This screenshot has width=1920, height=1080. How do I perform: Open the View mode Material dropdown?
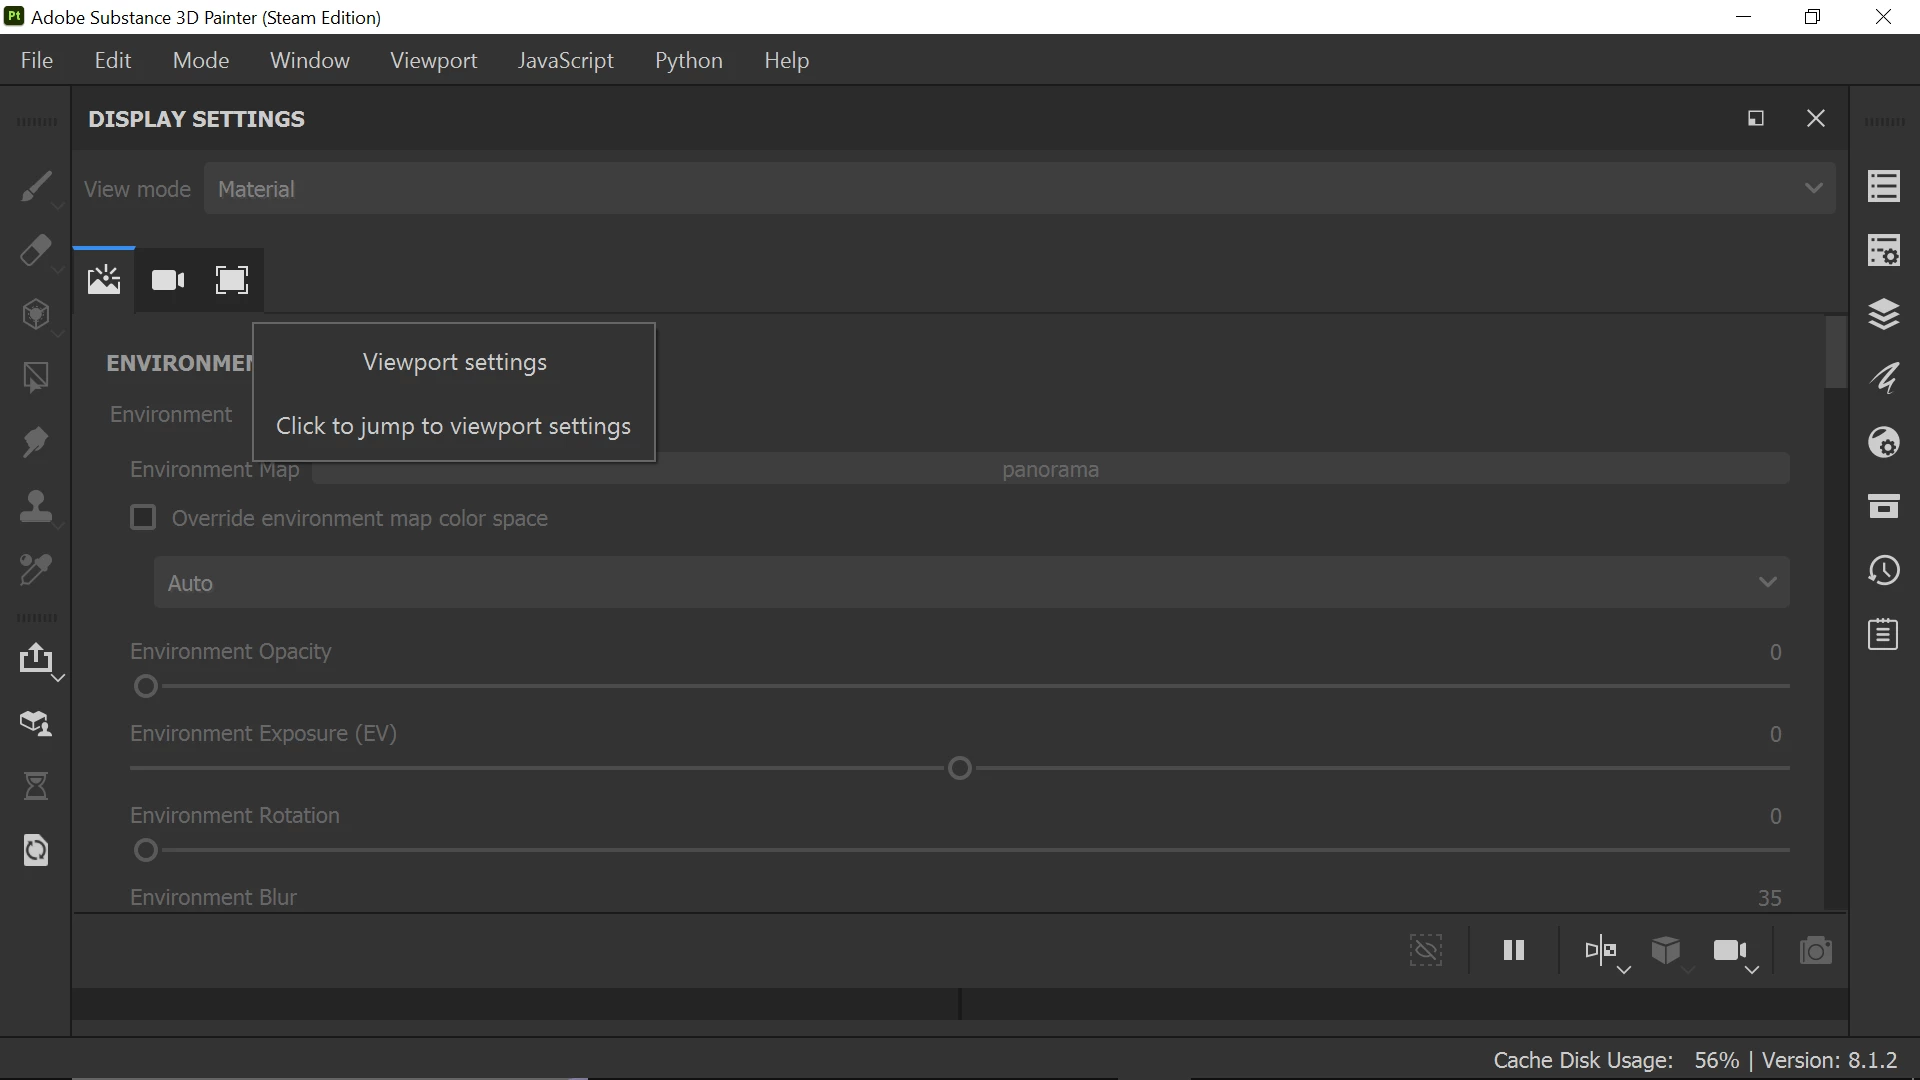(x=1019, y=189)
